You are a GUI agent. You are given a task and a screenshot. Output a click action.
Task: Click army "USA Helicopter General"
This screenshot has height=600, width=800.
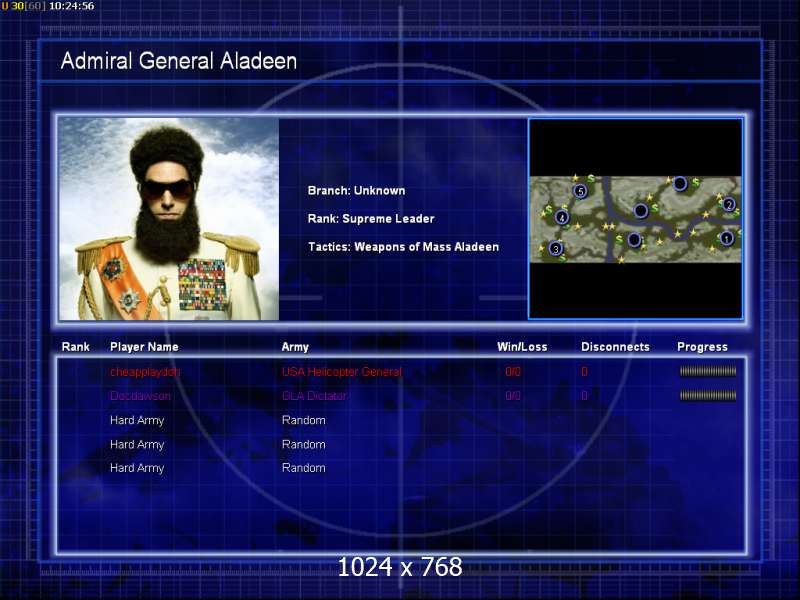(x=342, y=372)
